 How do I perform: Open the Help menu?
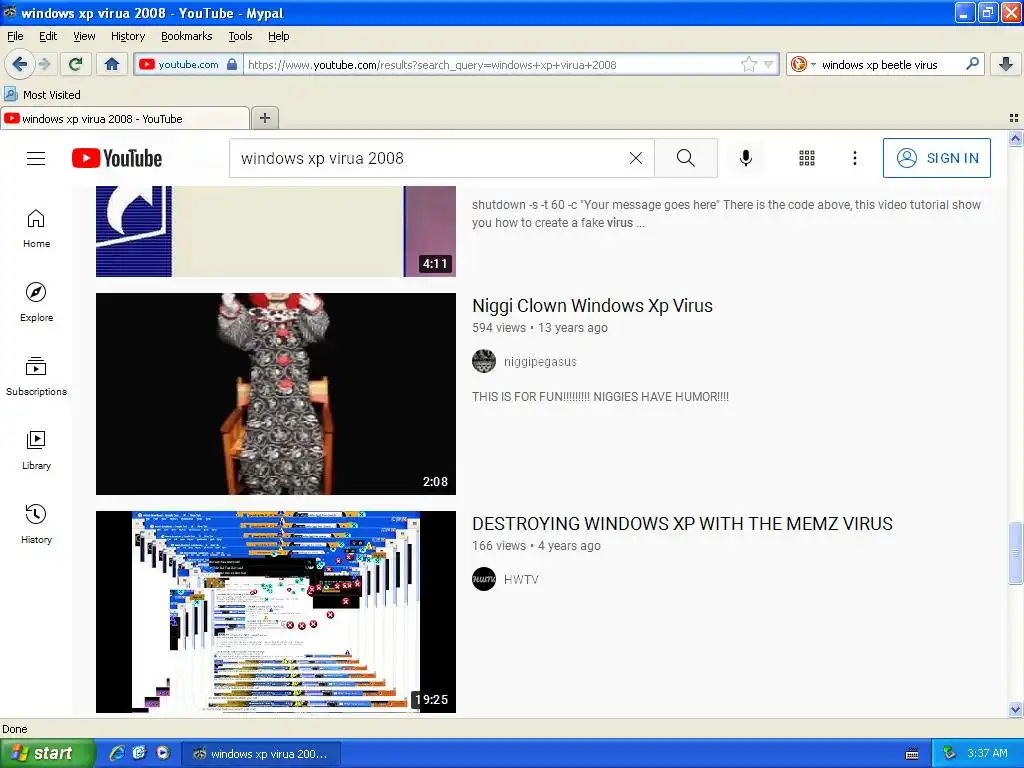(x=279, y=36)
